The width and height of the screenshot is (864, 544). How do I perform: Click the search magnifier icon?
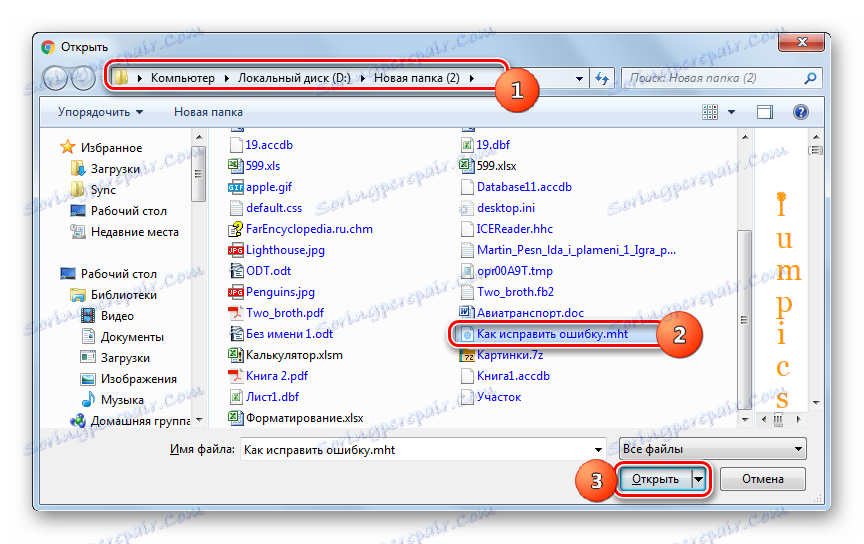(x=810, y=78)
